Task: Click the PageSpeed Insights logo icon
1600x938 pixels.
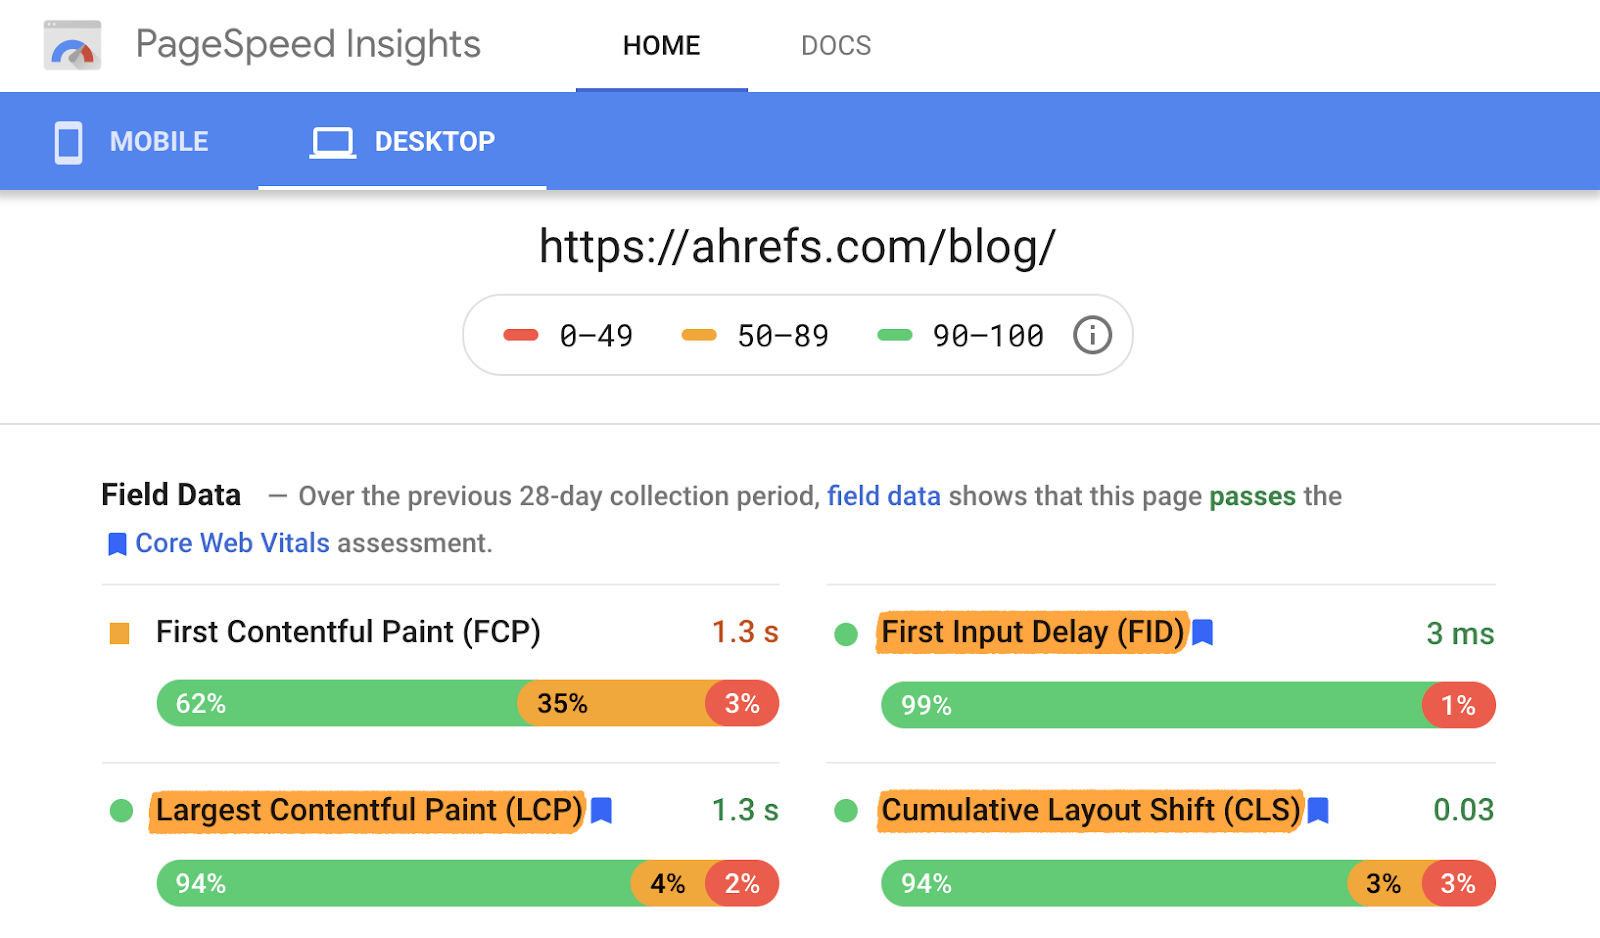Action: pyautogui.click(x=72, y=45)
